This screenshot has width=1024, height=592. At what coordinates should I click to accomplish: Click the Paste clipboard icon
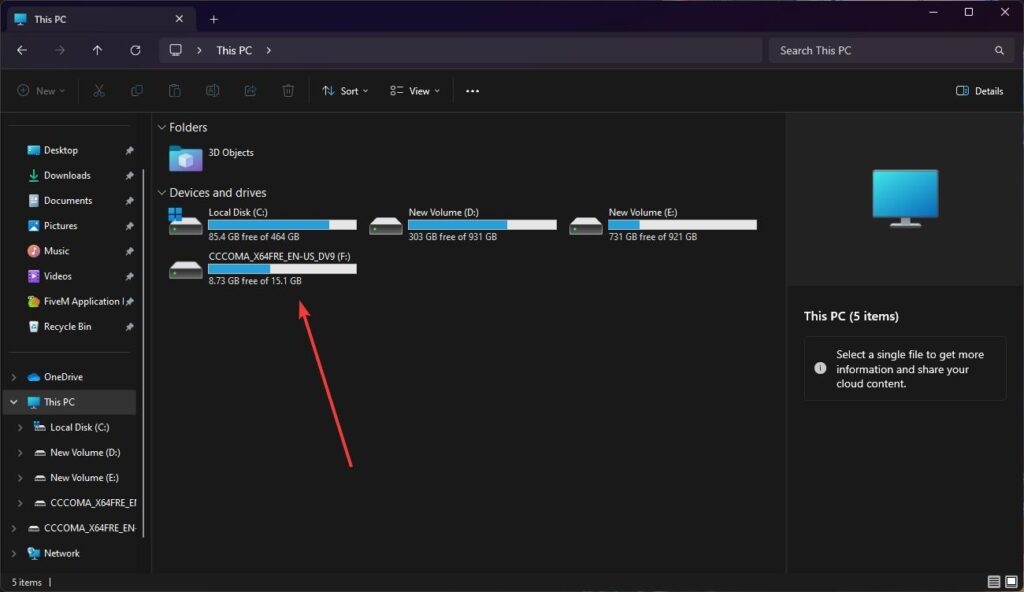coord(174,91)
